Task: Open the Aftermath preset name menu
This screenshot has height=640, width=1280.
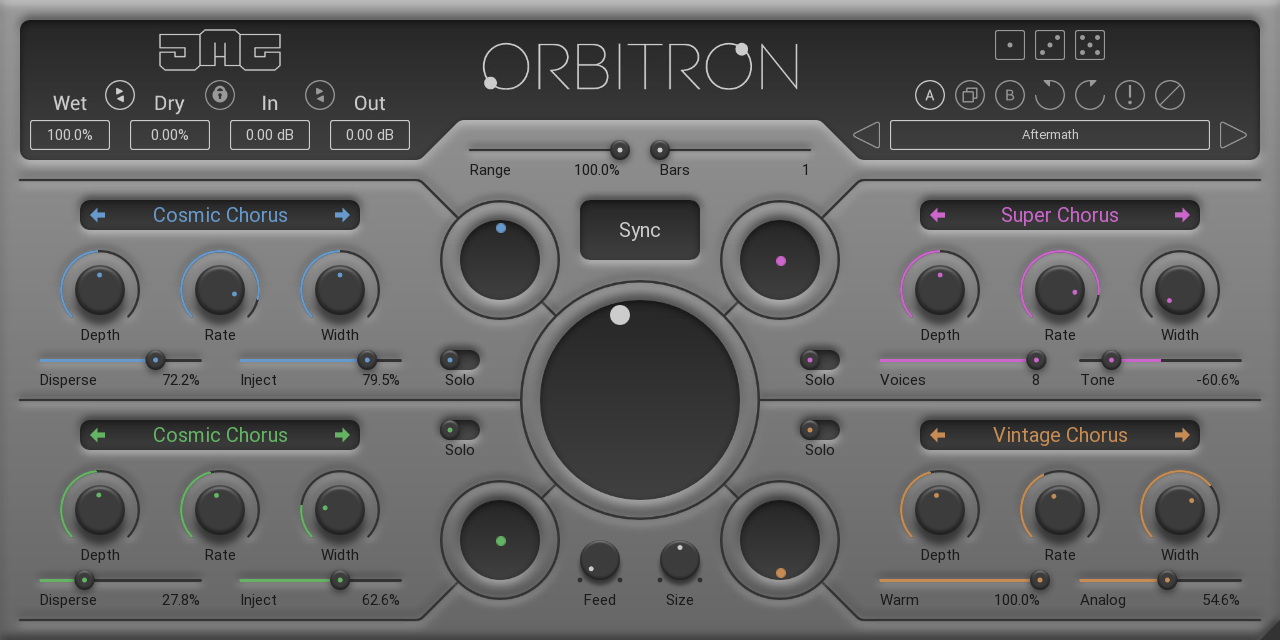Action: pos(1049,135)
